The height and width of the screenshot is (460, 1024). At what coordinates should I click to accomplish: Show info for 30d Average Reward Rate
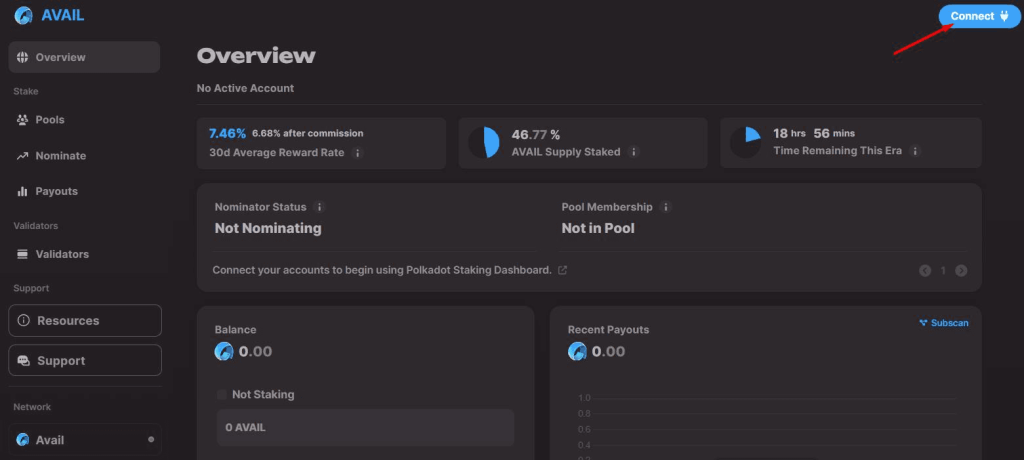pyautogui.click(x=357, y=153)
